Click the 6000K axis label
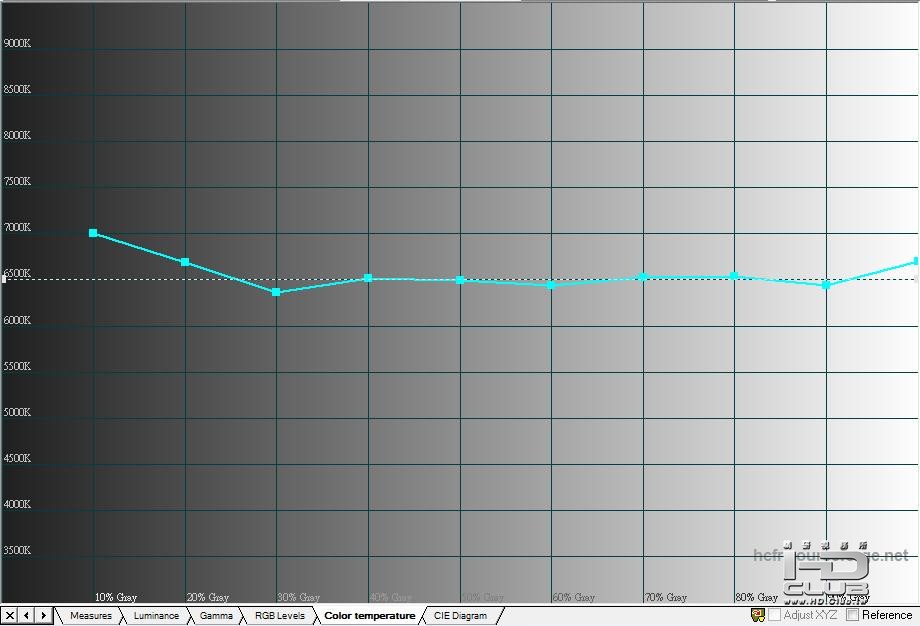 coord(17,320)
